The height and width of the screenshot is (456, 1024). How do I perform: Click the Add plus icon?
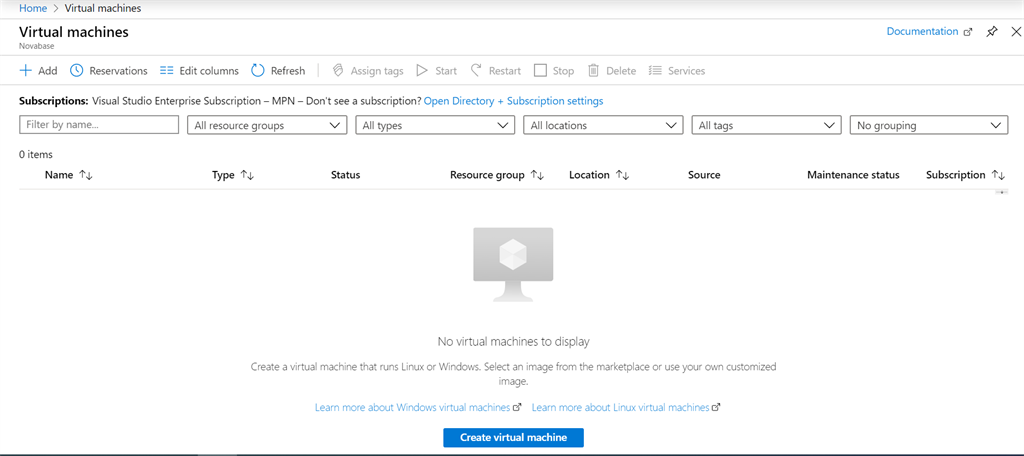tap(26, 71)
